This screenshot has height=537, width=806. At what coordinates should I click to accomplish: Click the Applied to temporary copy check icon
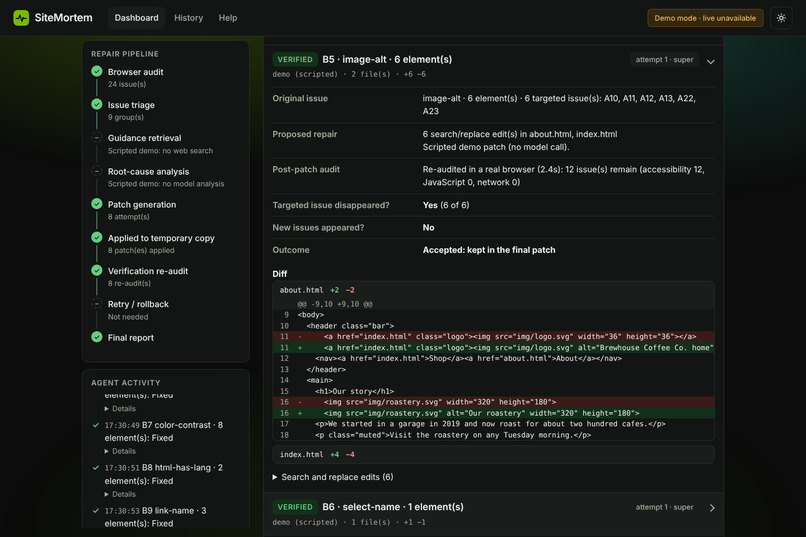pos(97,237)
